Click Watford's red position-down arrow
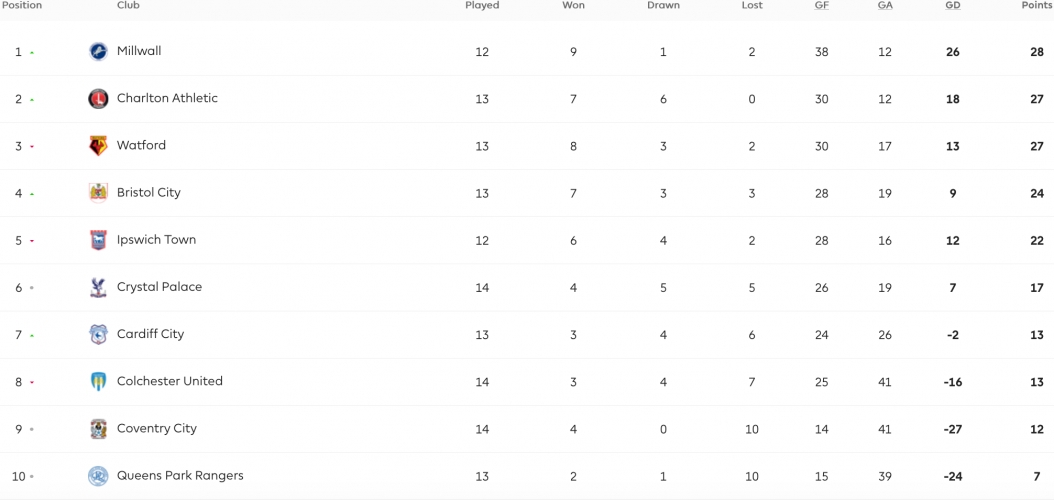The height and width of the screenshot is (500, 1054). tap(32, 147)
